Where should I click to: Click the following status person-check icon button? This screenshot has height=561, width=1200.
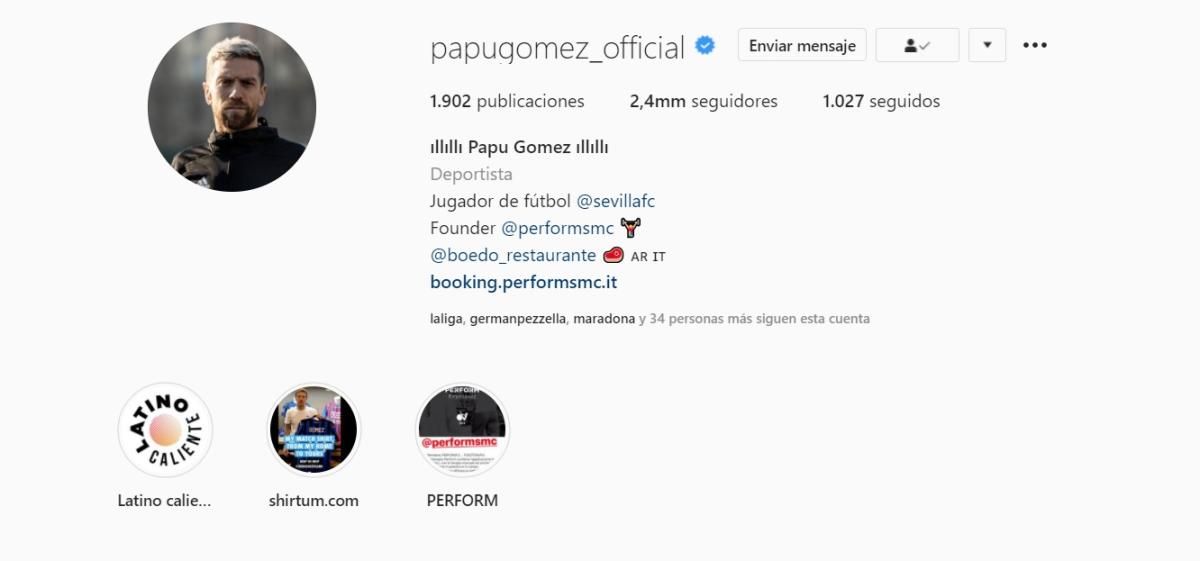click(x=917, y=45)
